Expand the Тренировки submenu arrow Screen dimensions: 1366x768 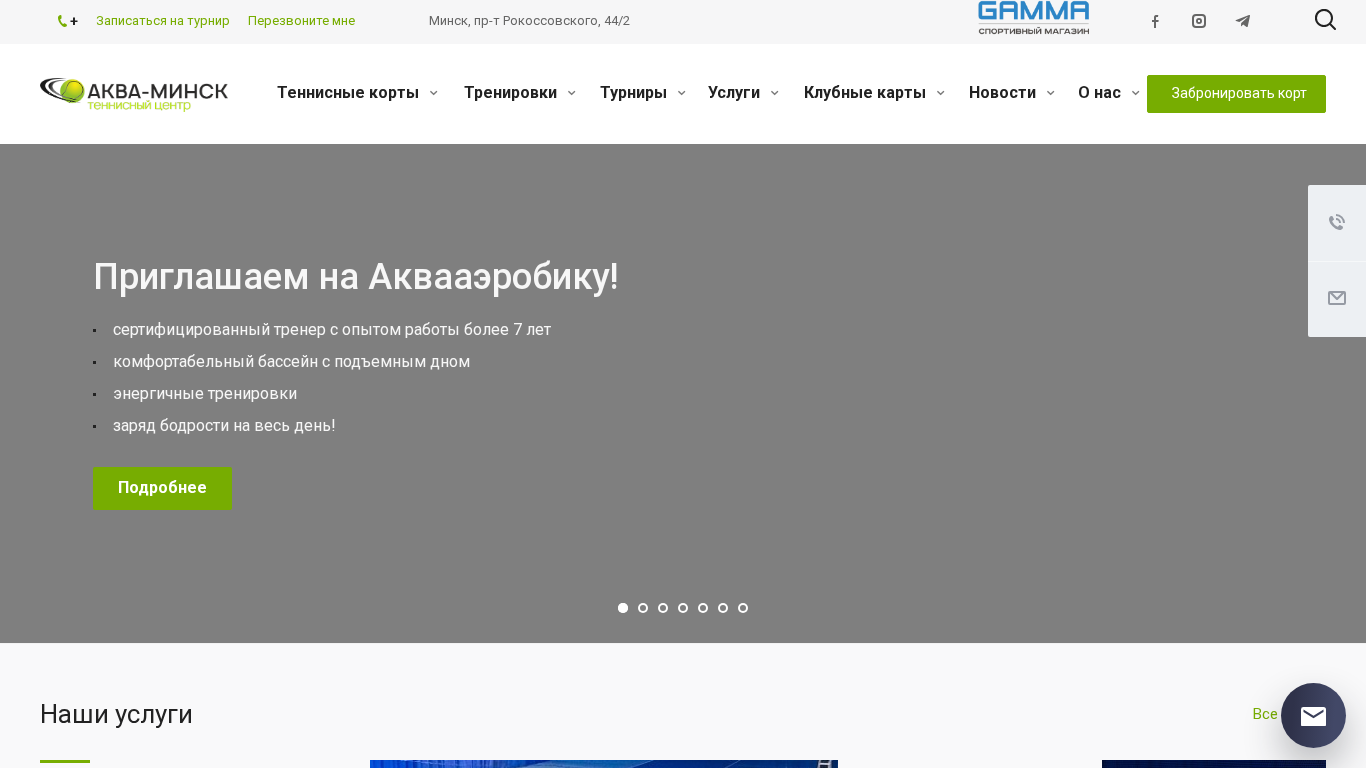pos(572,93)
